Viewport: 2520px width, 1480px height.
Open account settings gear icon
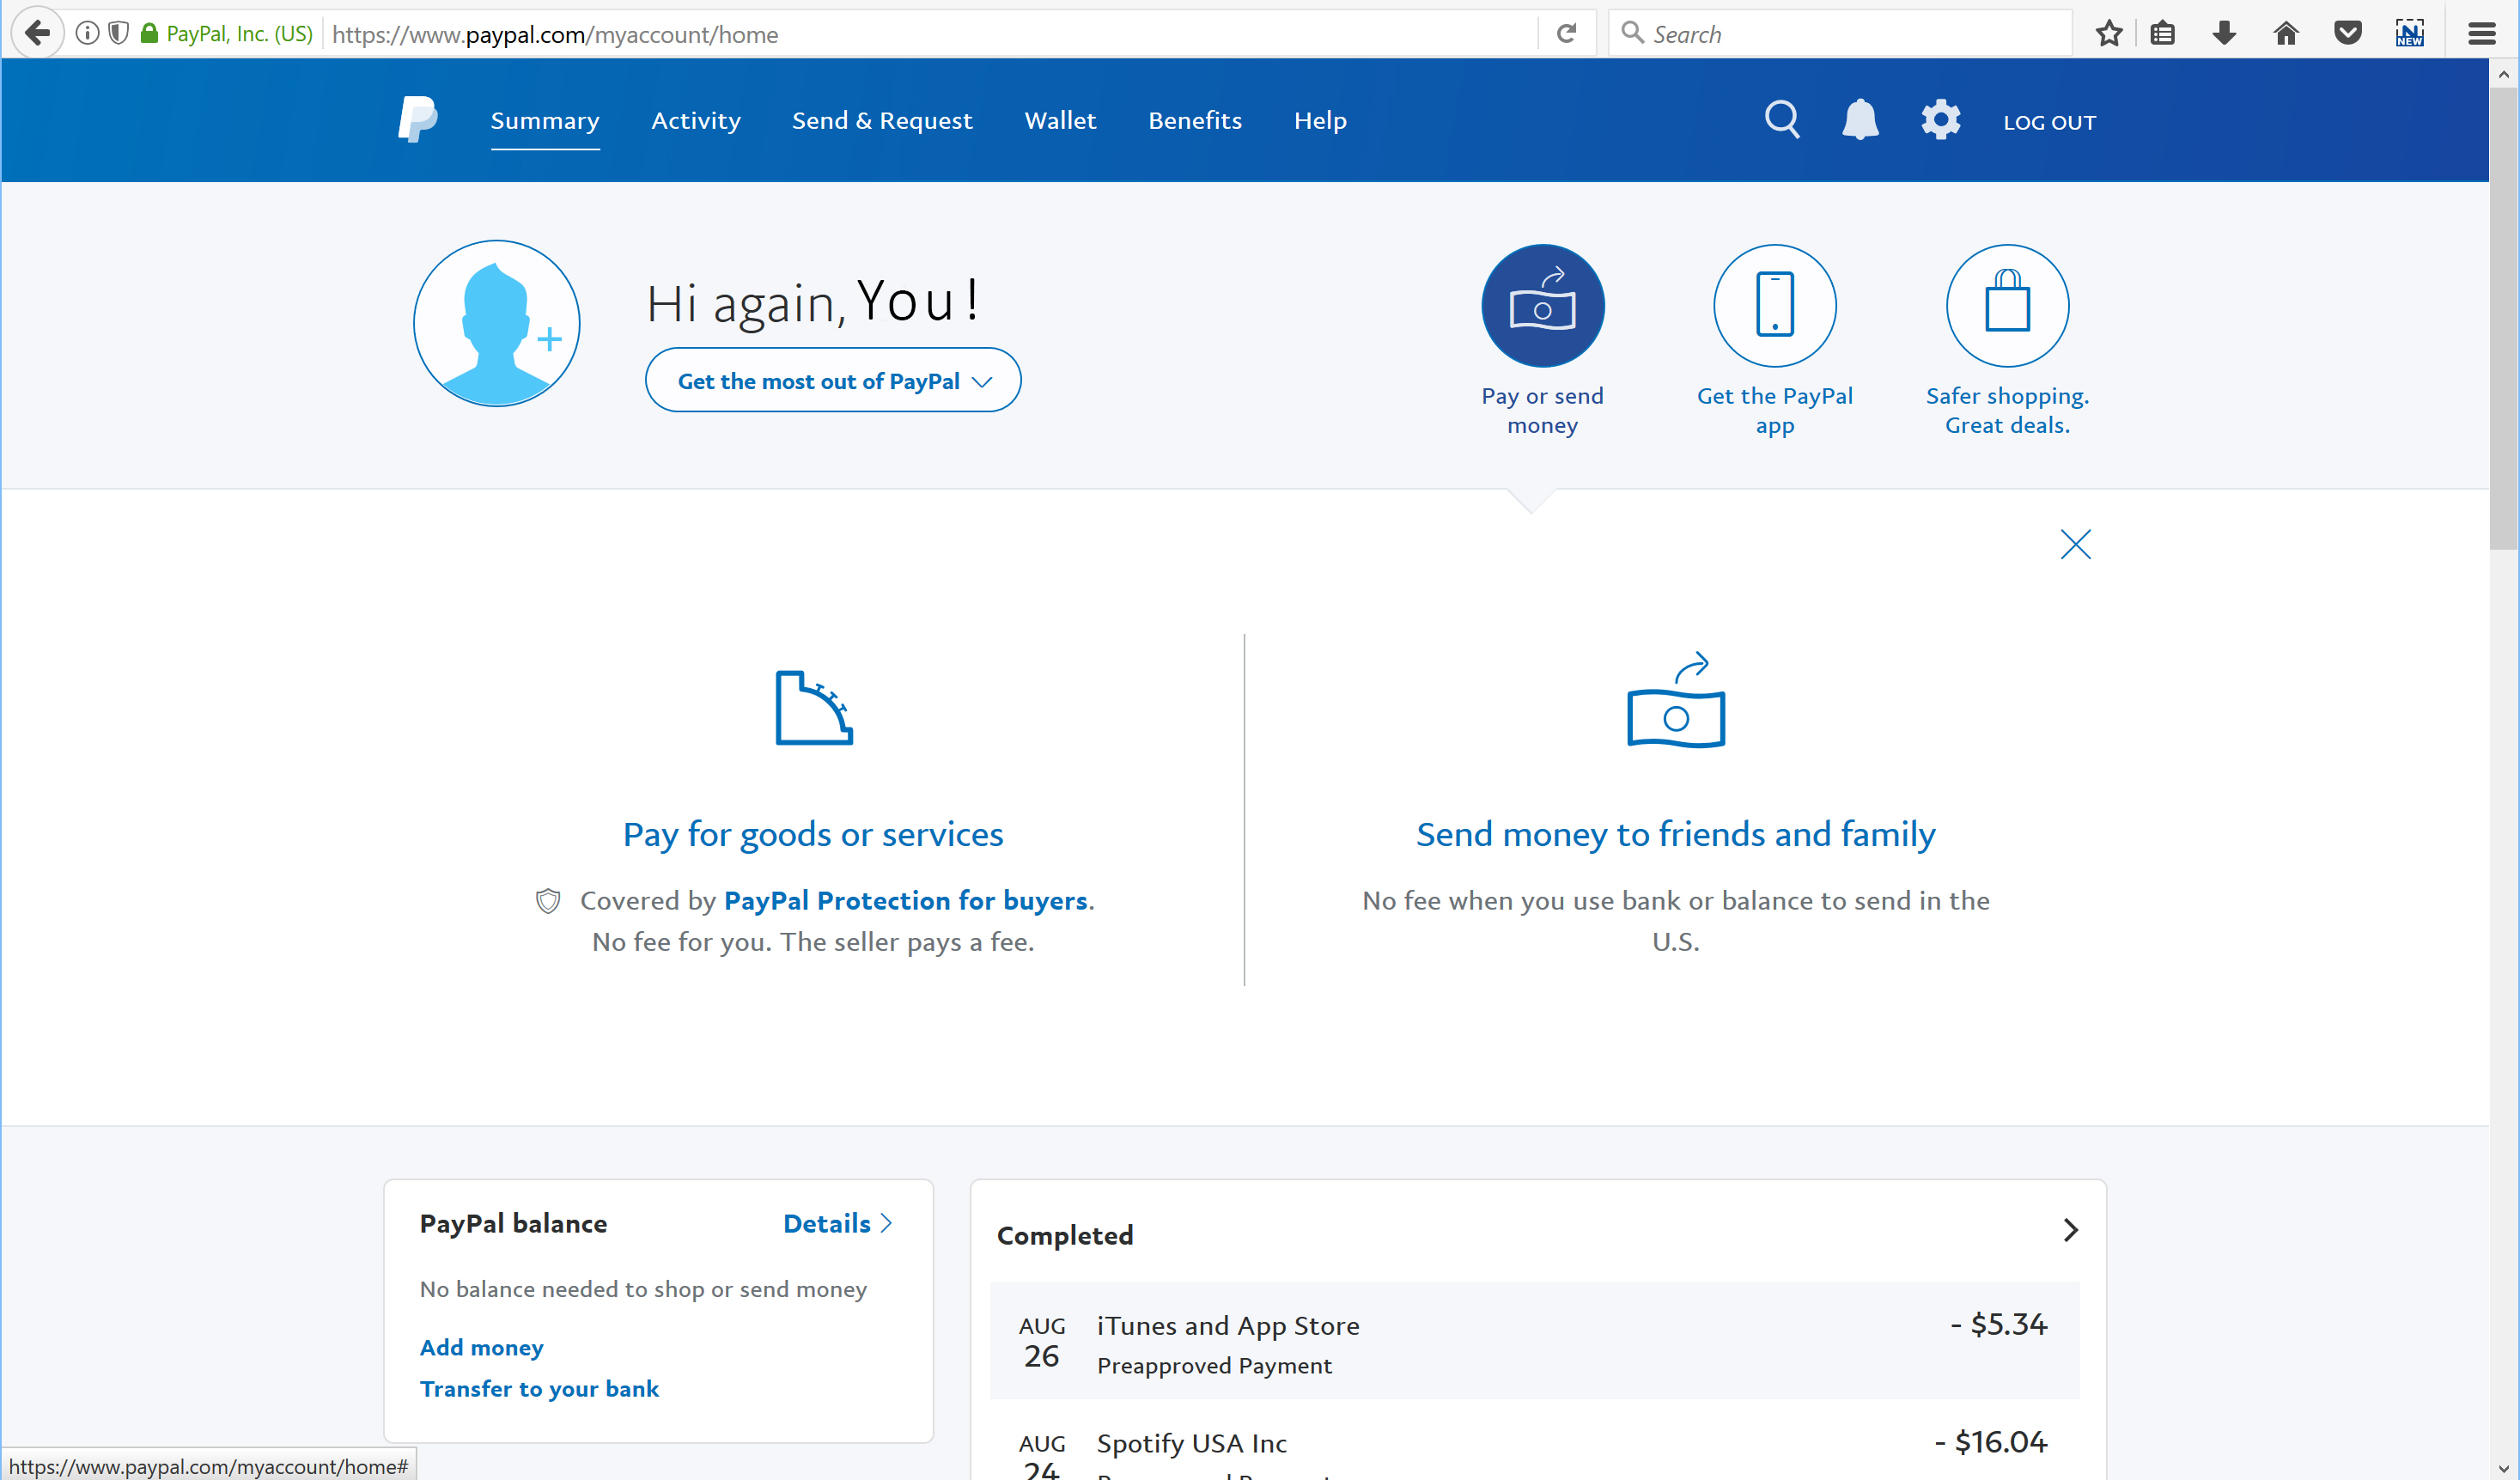(x=1940, y=120)
